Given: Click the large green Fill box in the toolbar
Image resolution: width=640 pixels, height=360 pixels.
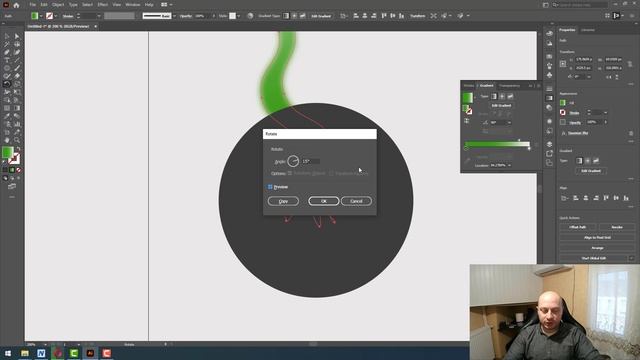Looking at the screenshot, I should click(7, 153).
